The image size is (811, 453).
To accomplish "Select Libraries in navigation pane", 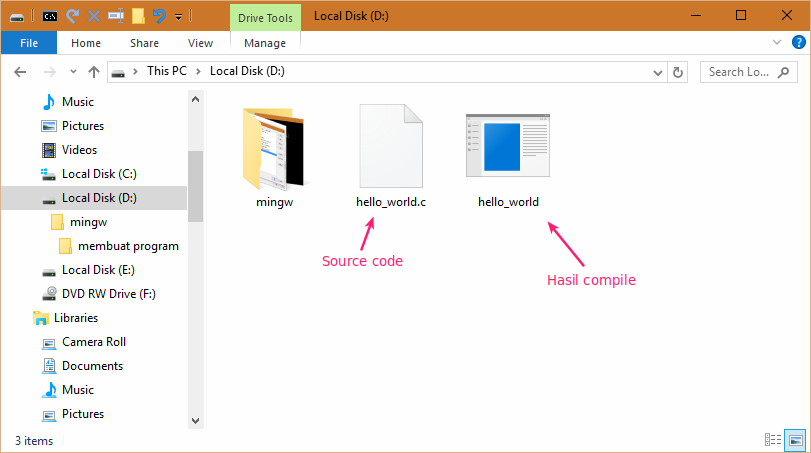I will 76,318.
